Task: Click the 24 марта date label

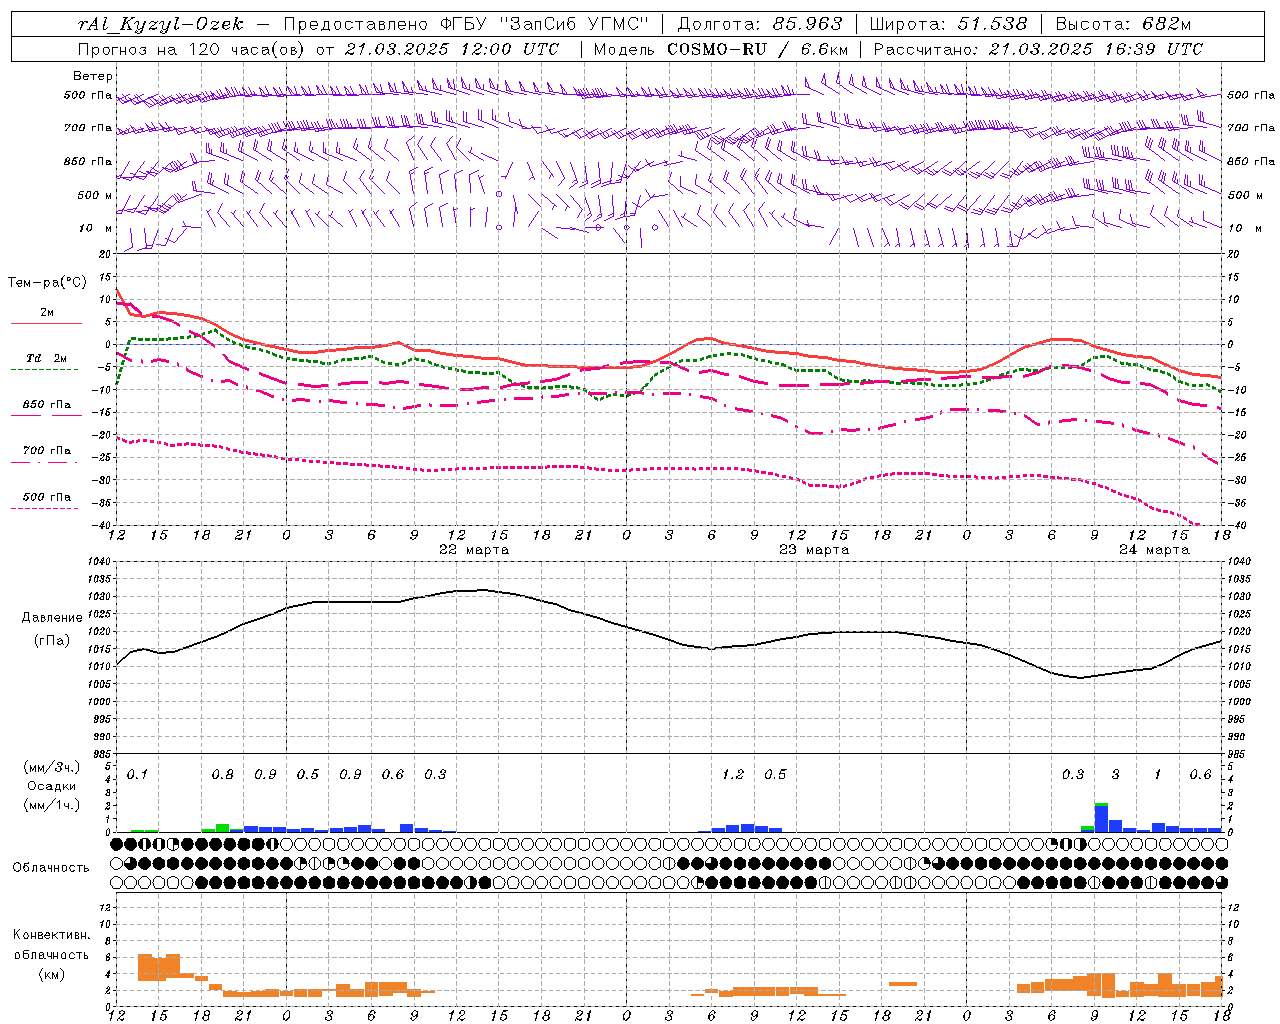Action: point(1154,550)
